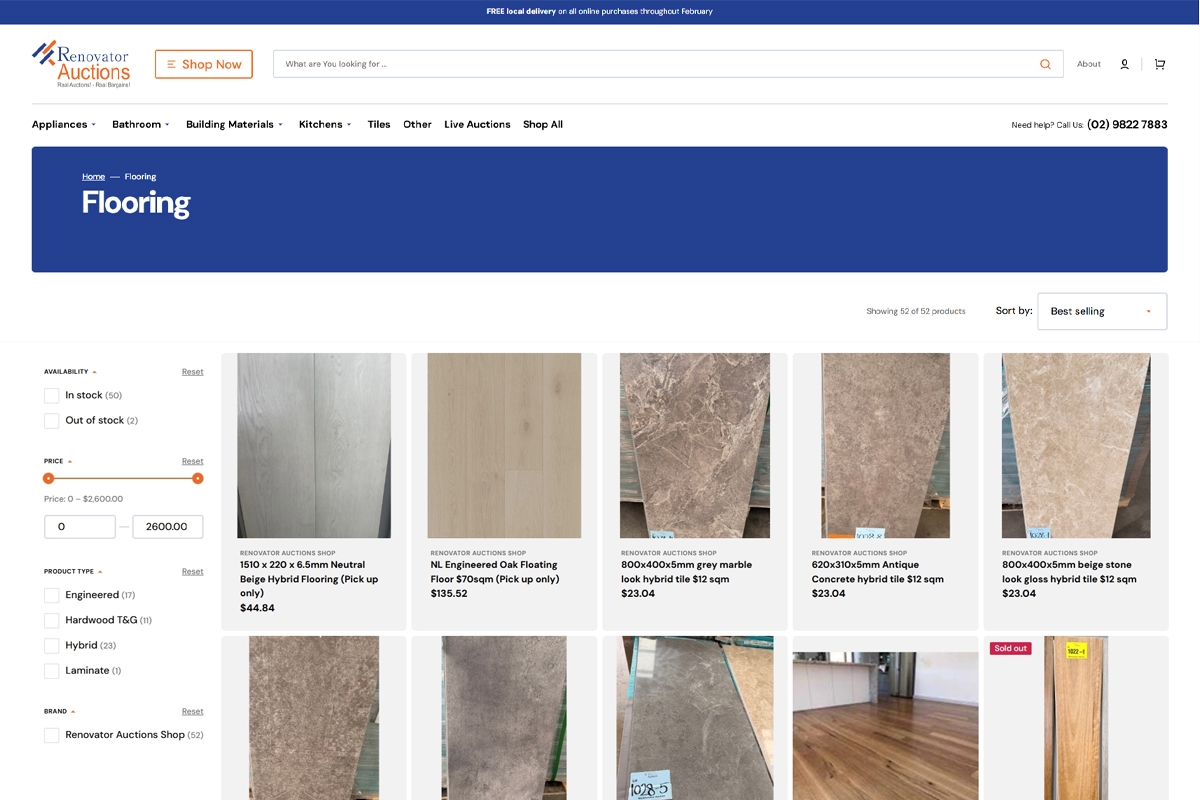
Task: Click the Home breadcrumb link
Action: tap(93, 177)
